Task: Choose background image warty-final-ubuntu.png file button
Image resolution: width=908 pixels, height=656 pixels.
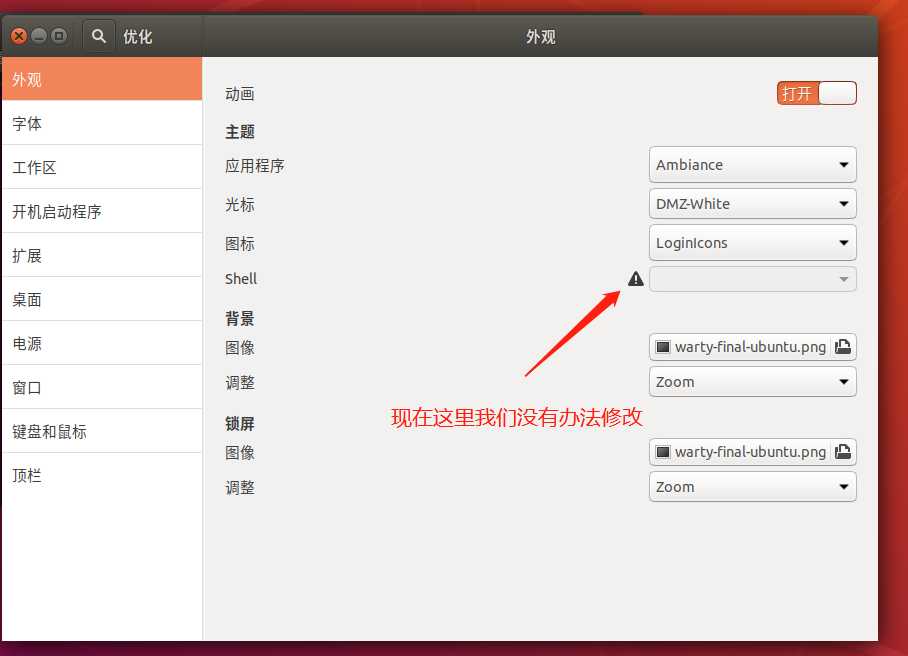Action: coord(752,347)
